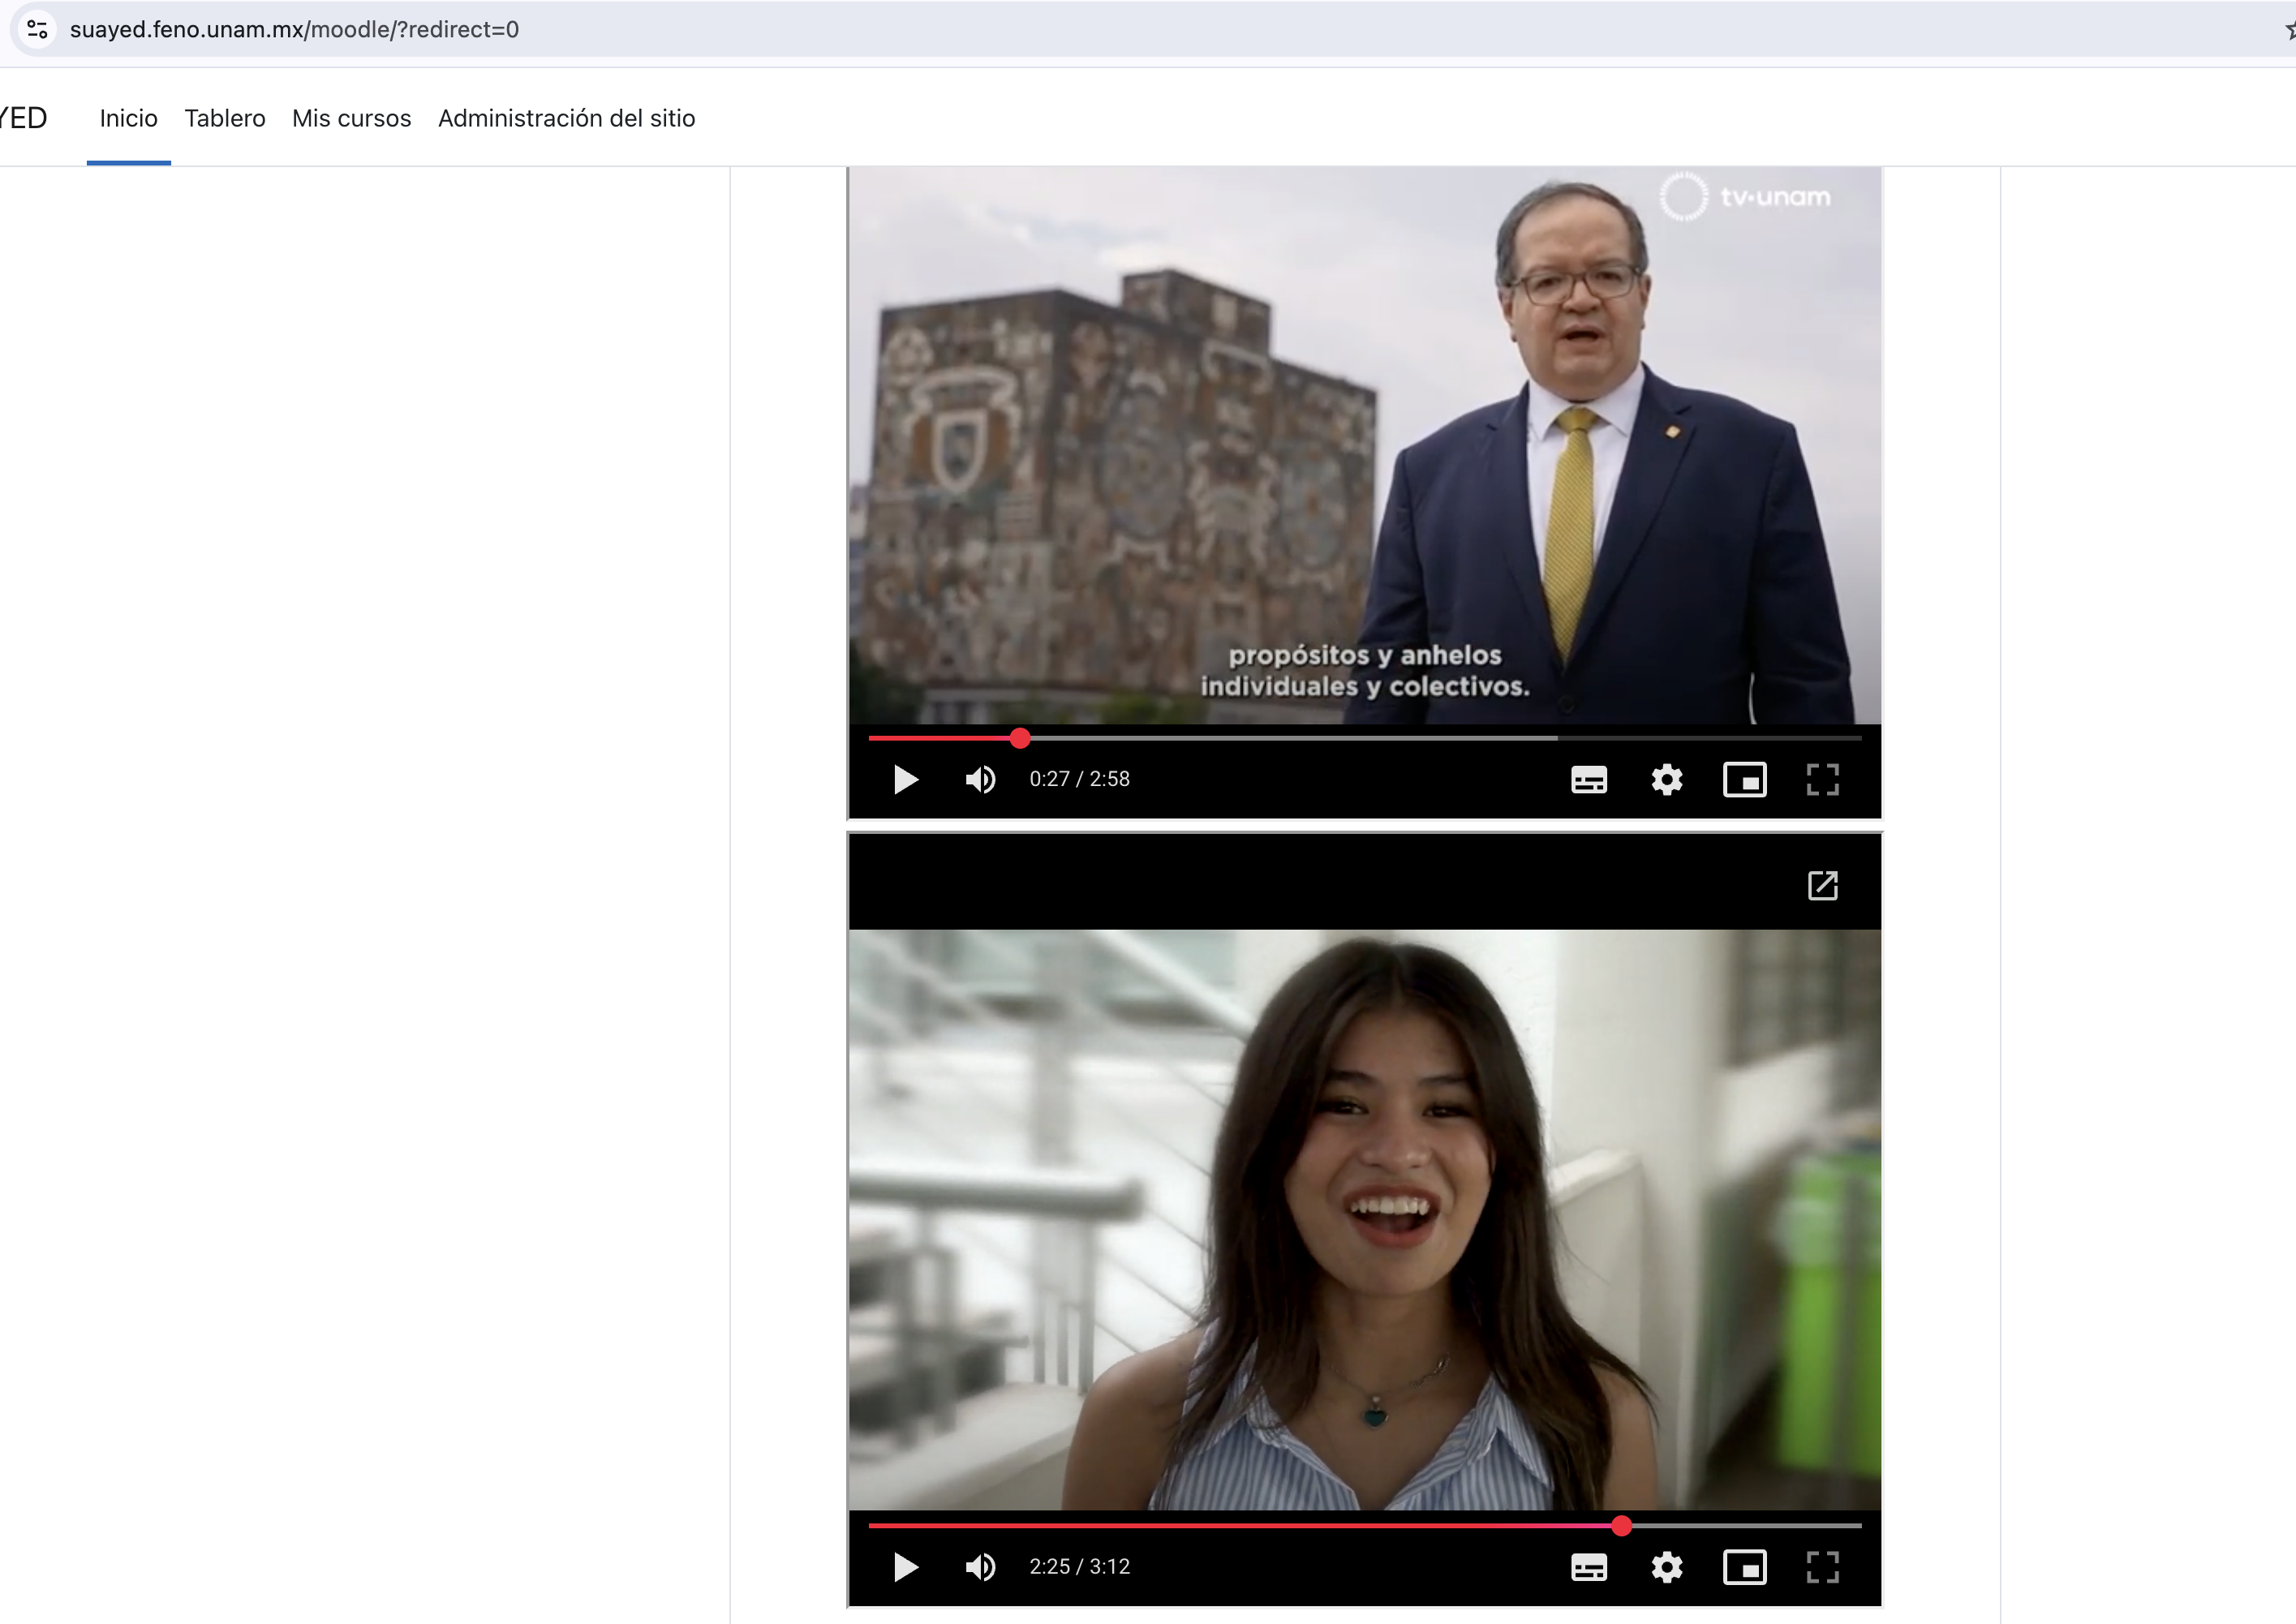Image resolution: width=2296 pixels, height=1624 pixels.
Task: Enable picture-in-picture on first video
Action: coord(1744,779)
